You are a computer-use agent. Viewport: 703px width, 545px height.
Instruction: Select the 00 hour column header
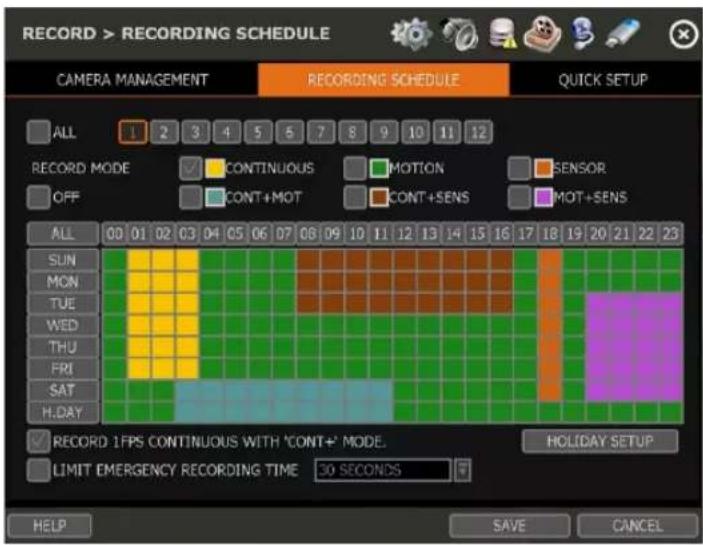coord(115,234)
